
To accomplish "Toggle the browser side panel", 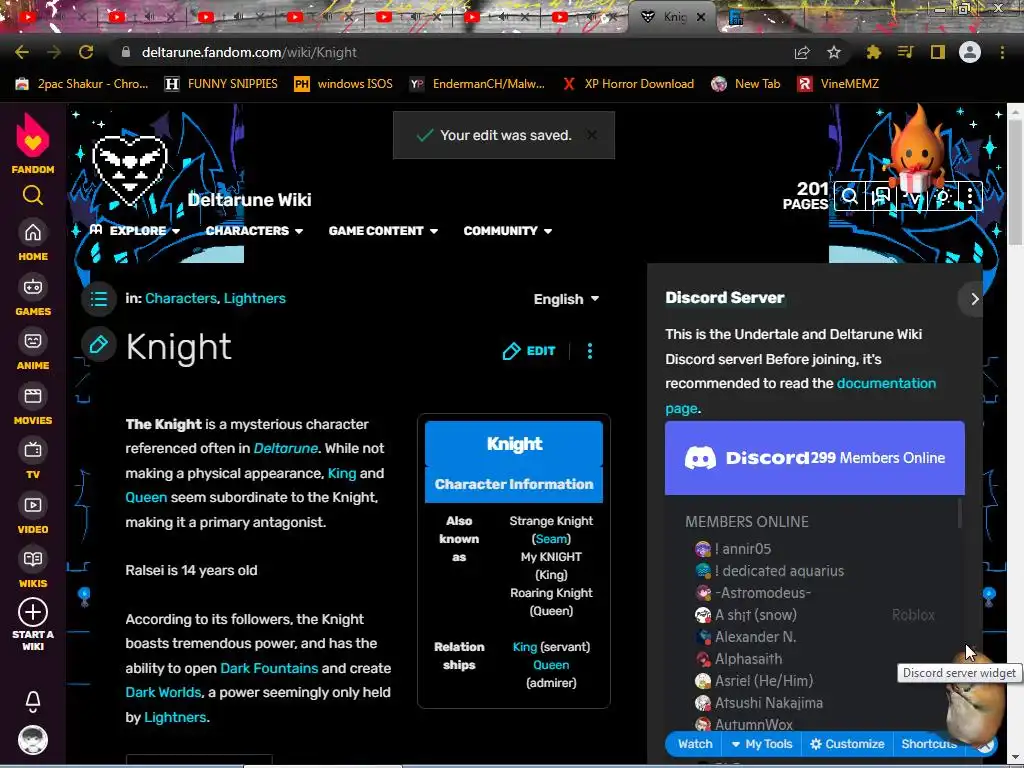I will point(938,52).
